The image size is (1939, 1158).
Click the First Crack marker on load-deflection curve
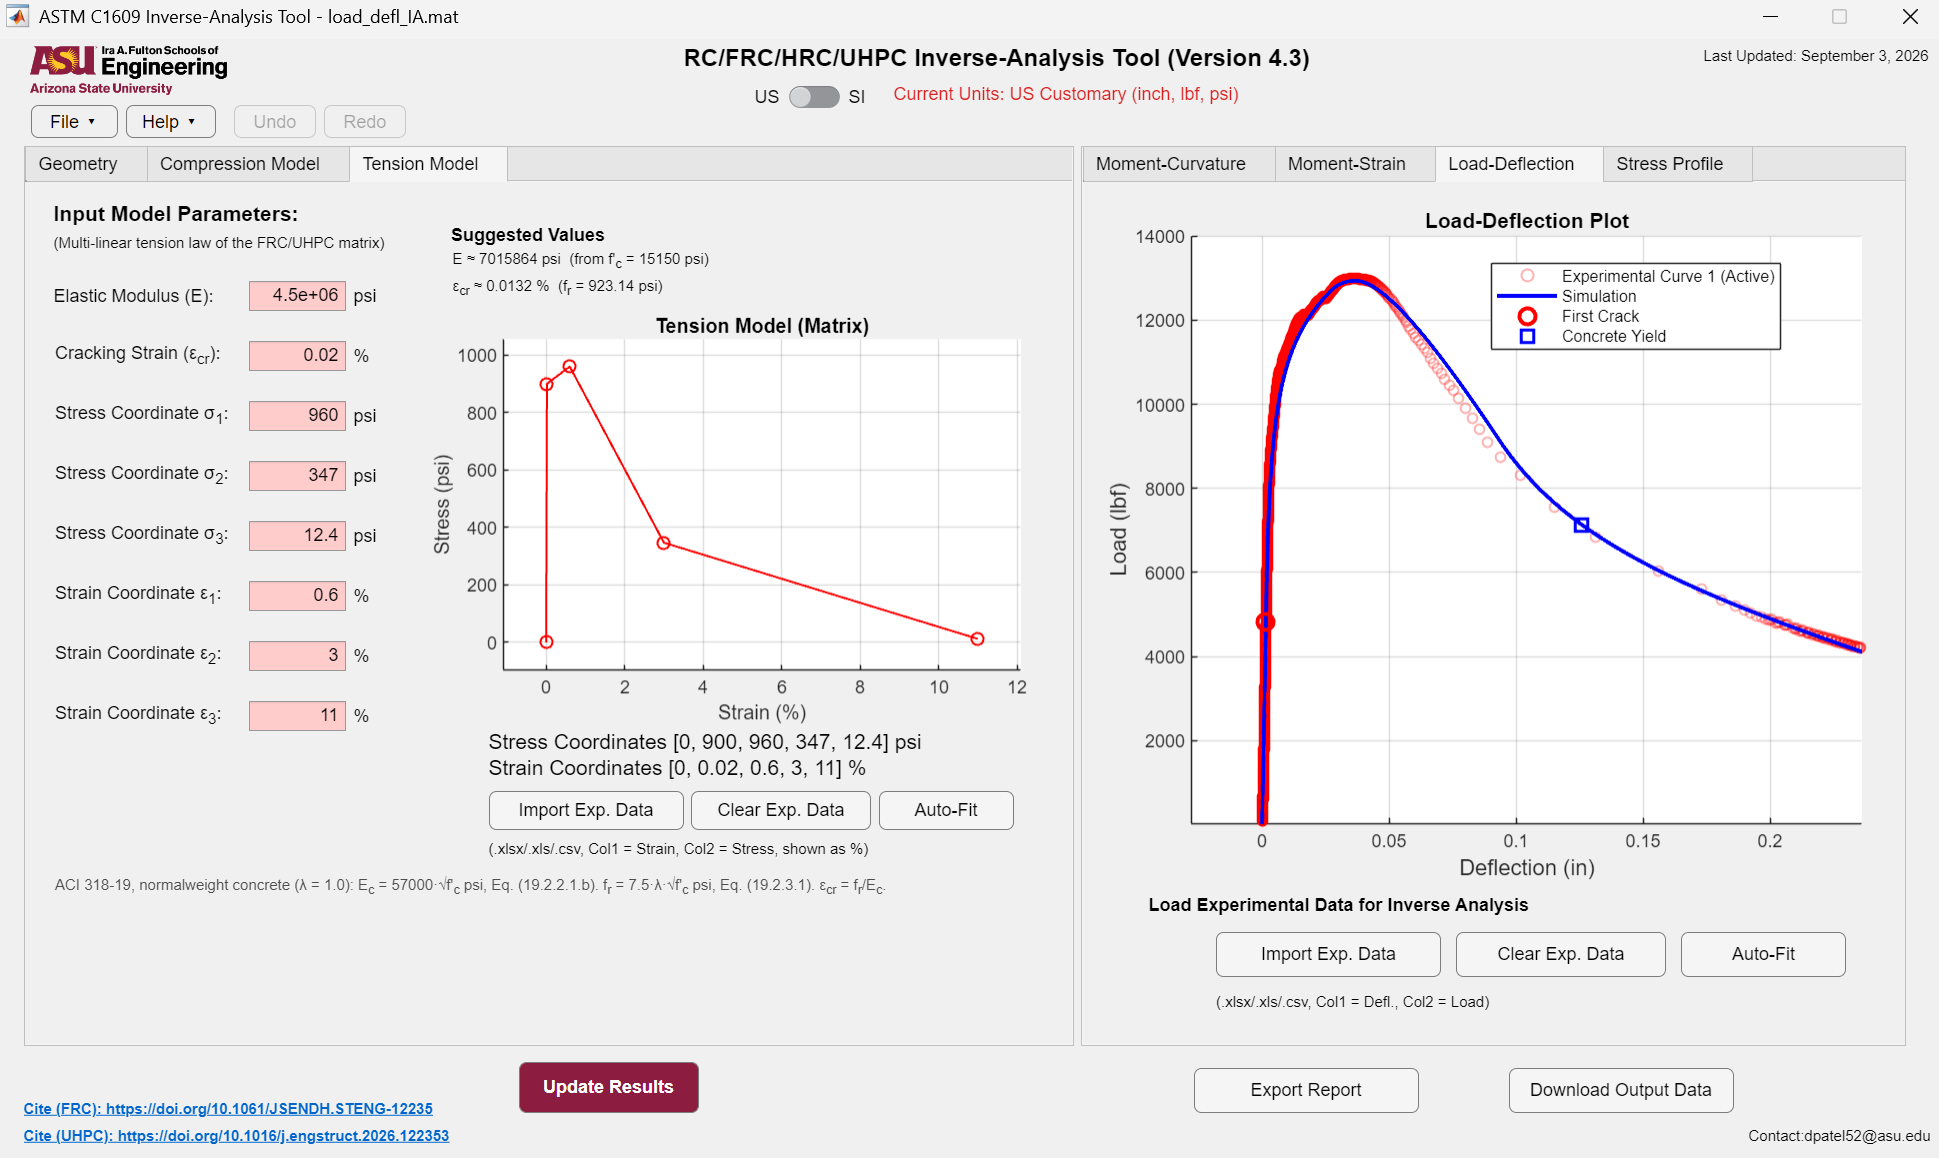pos(1265,622)
